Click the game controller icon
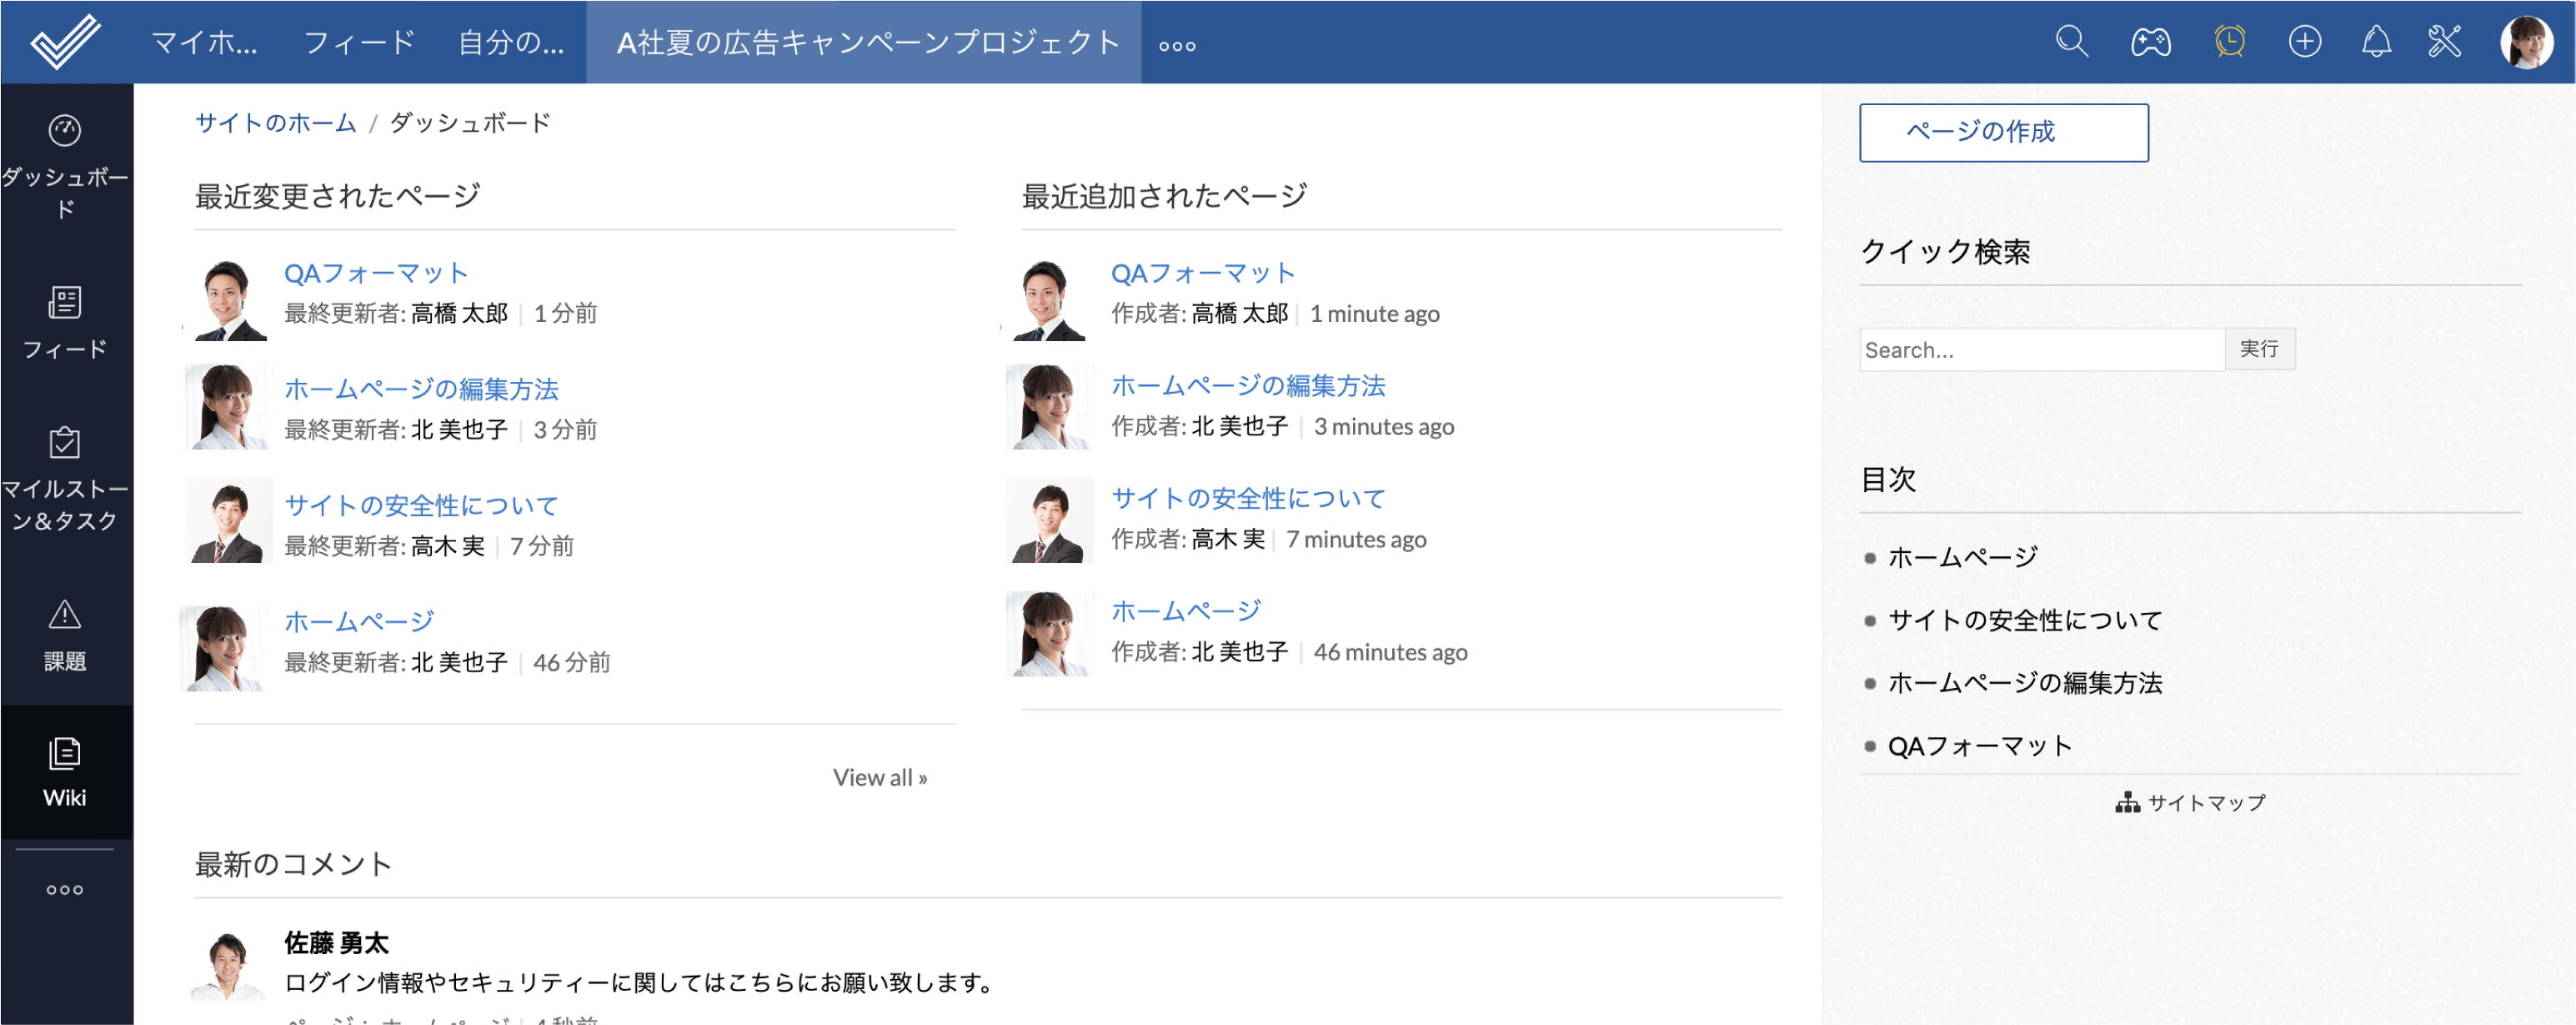Image resolution: width=2576 pixels, height=1025 pixels. click(x=2151, y=42)
